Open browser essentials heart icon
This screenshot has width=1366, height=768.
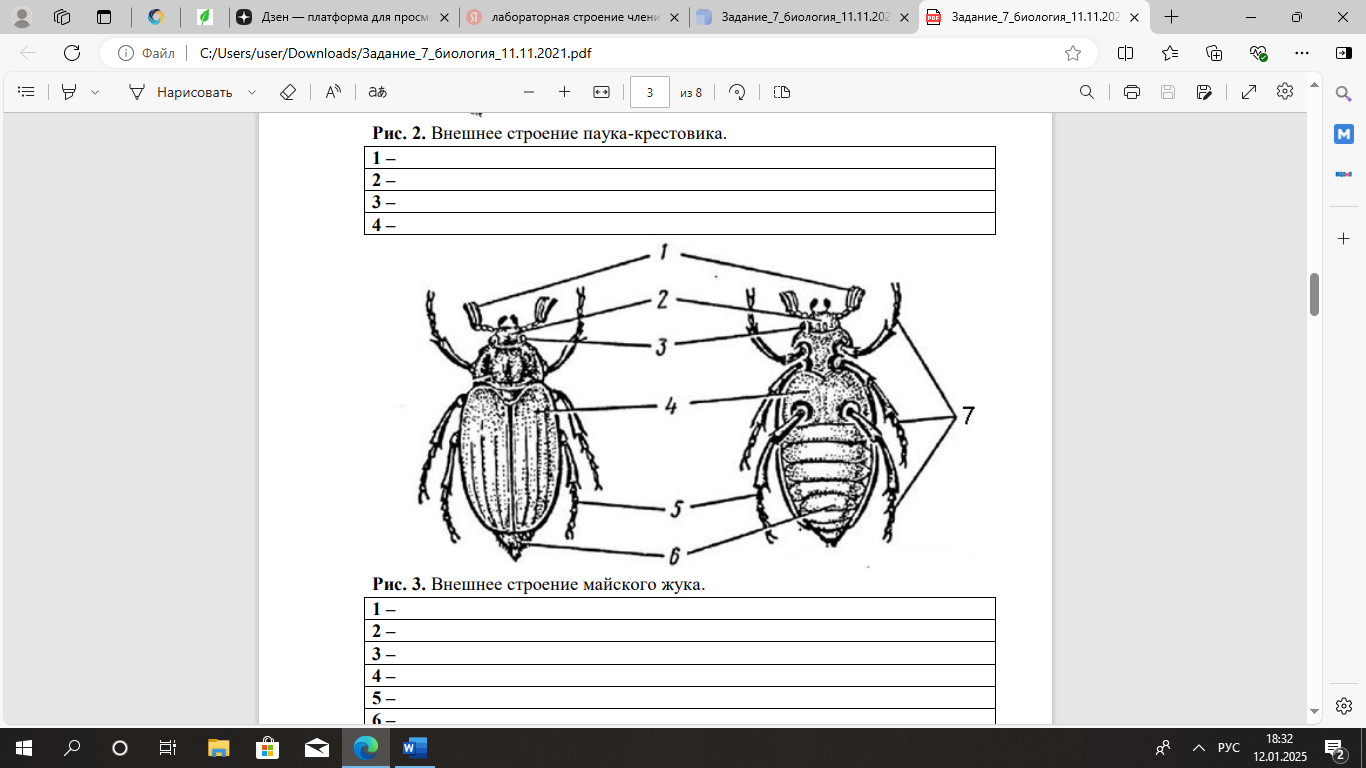point(1258,53)
